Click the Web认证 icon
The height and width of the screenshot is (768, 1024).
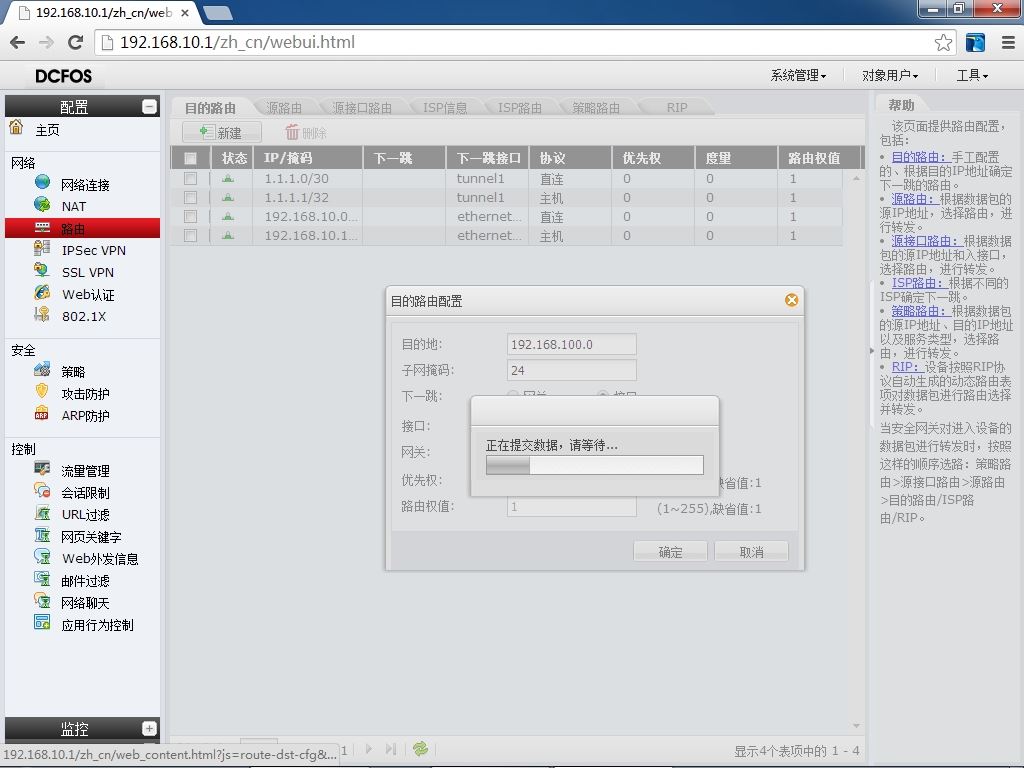coord(42,292)
